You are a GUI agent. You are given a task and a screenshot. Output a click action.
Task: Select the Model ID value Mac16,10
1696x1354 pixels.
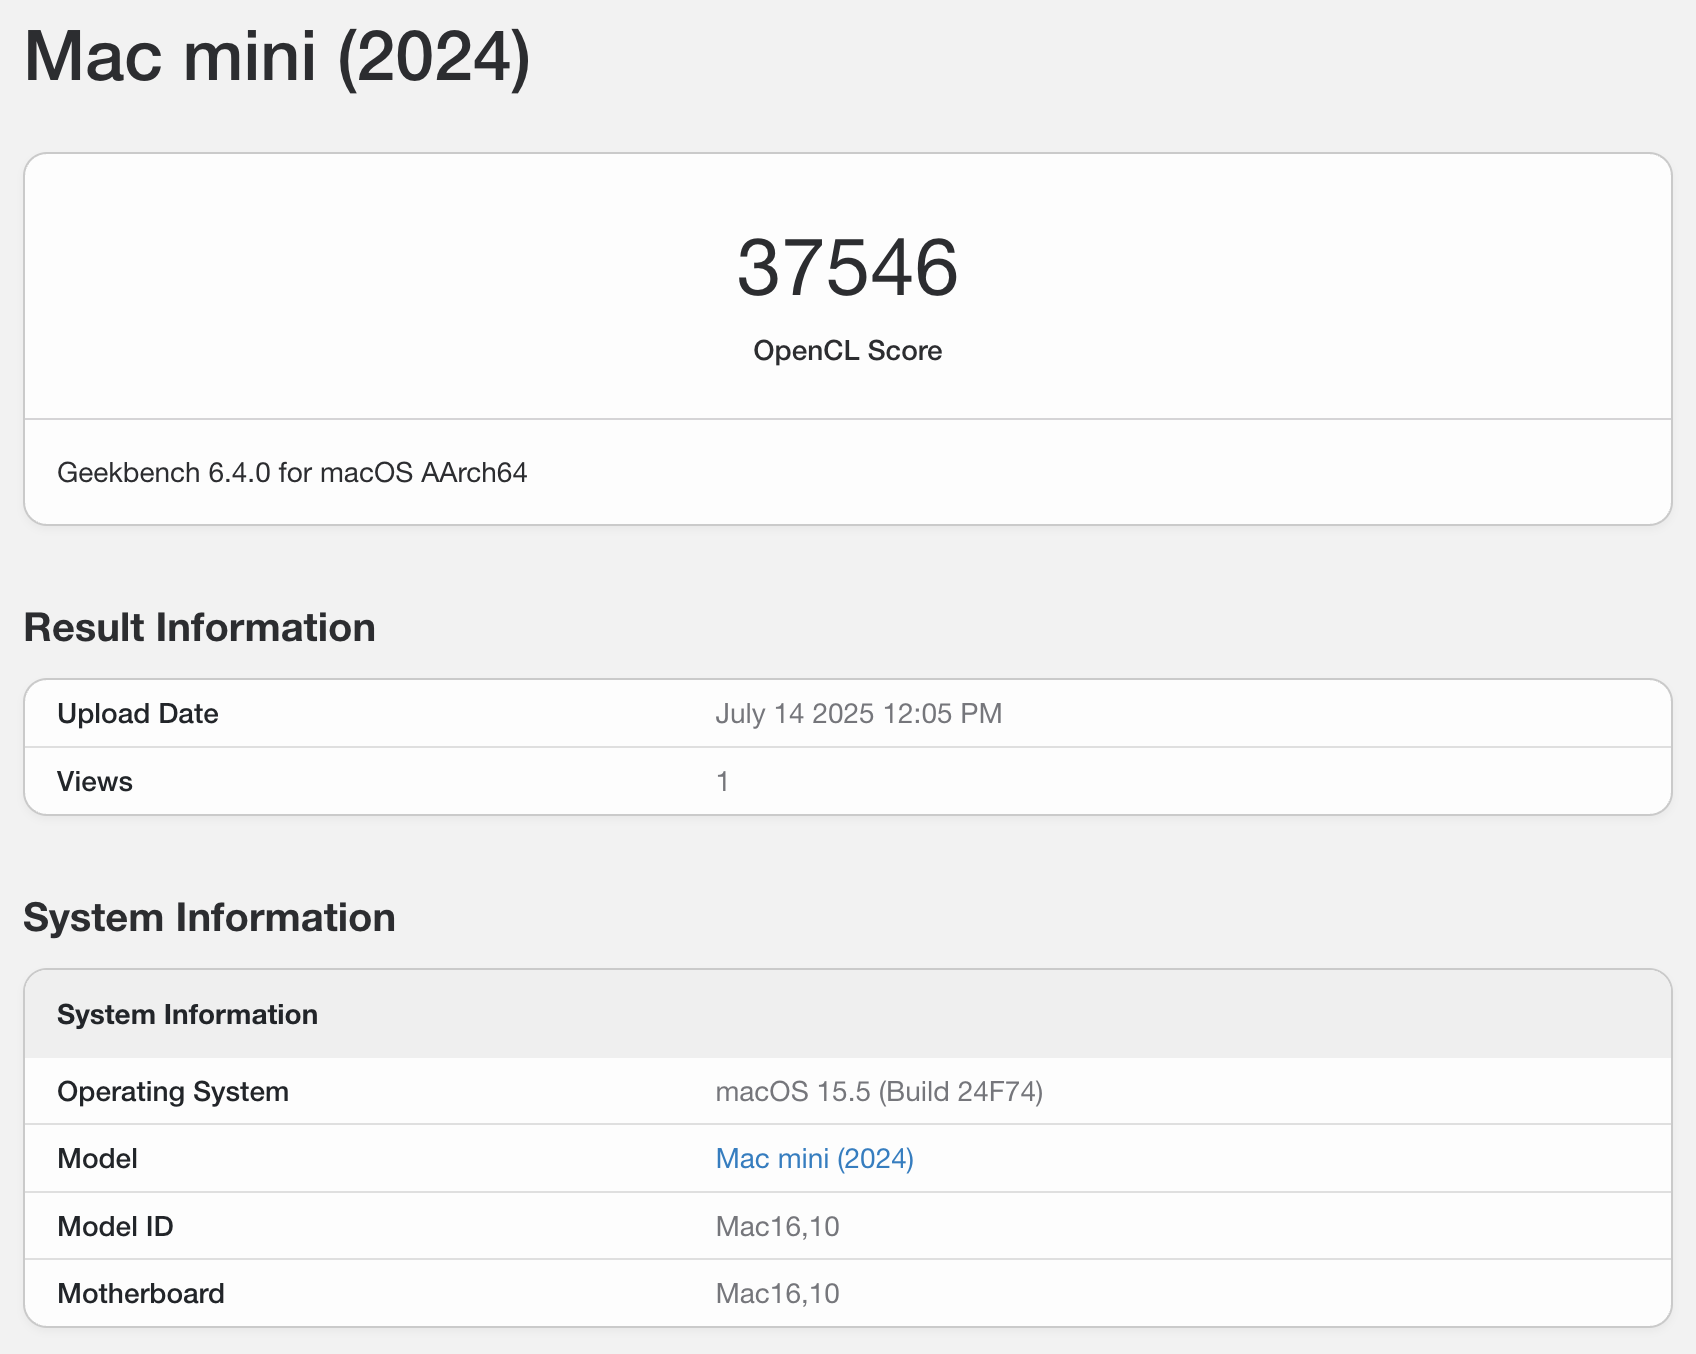coord(778,1226)
